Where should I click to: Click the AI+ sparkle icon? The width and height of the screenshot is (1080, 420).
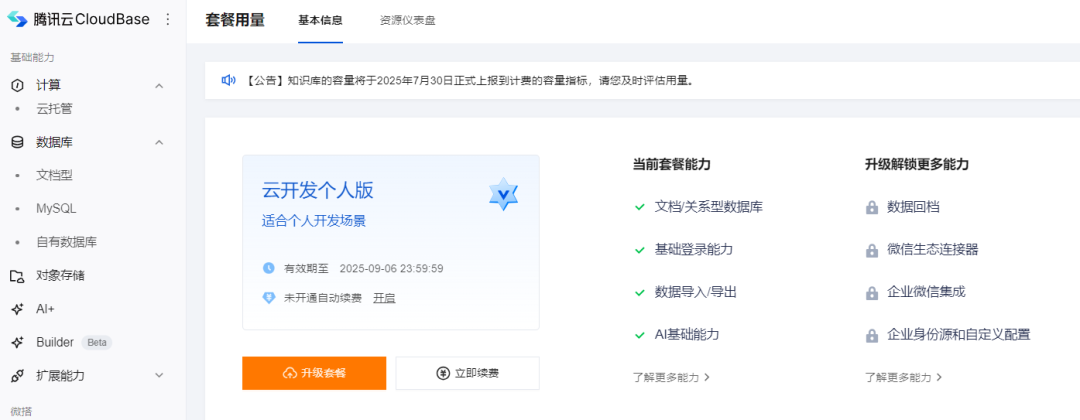[17, 309]
